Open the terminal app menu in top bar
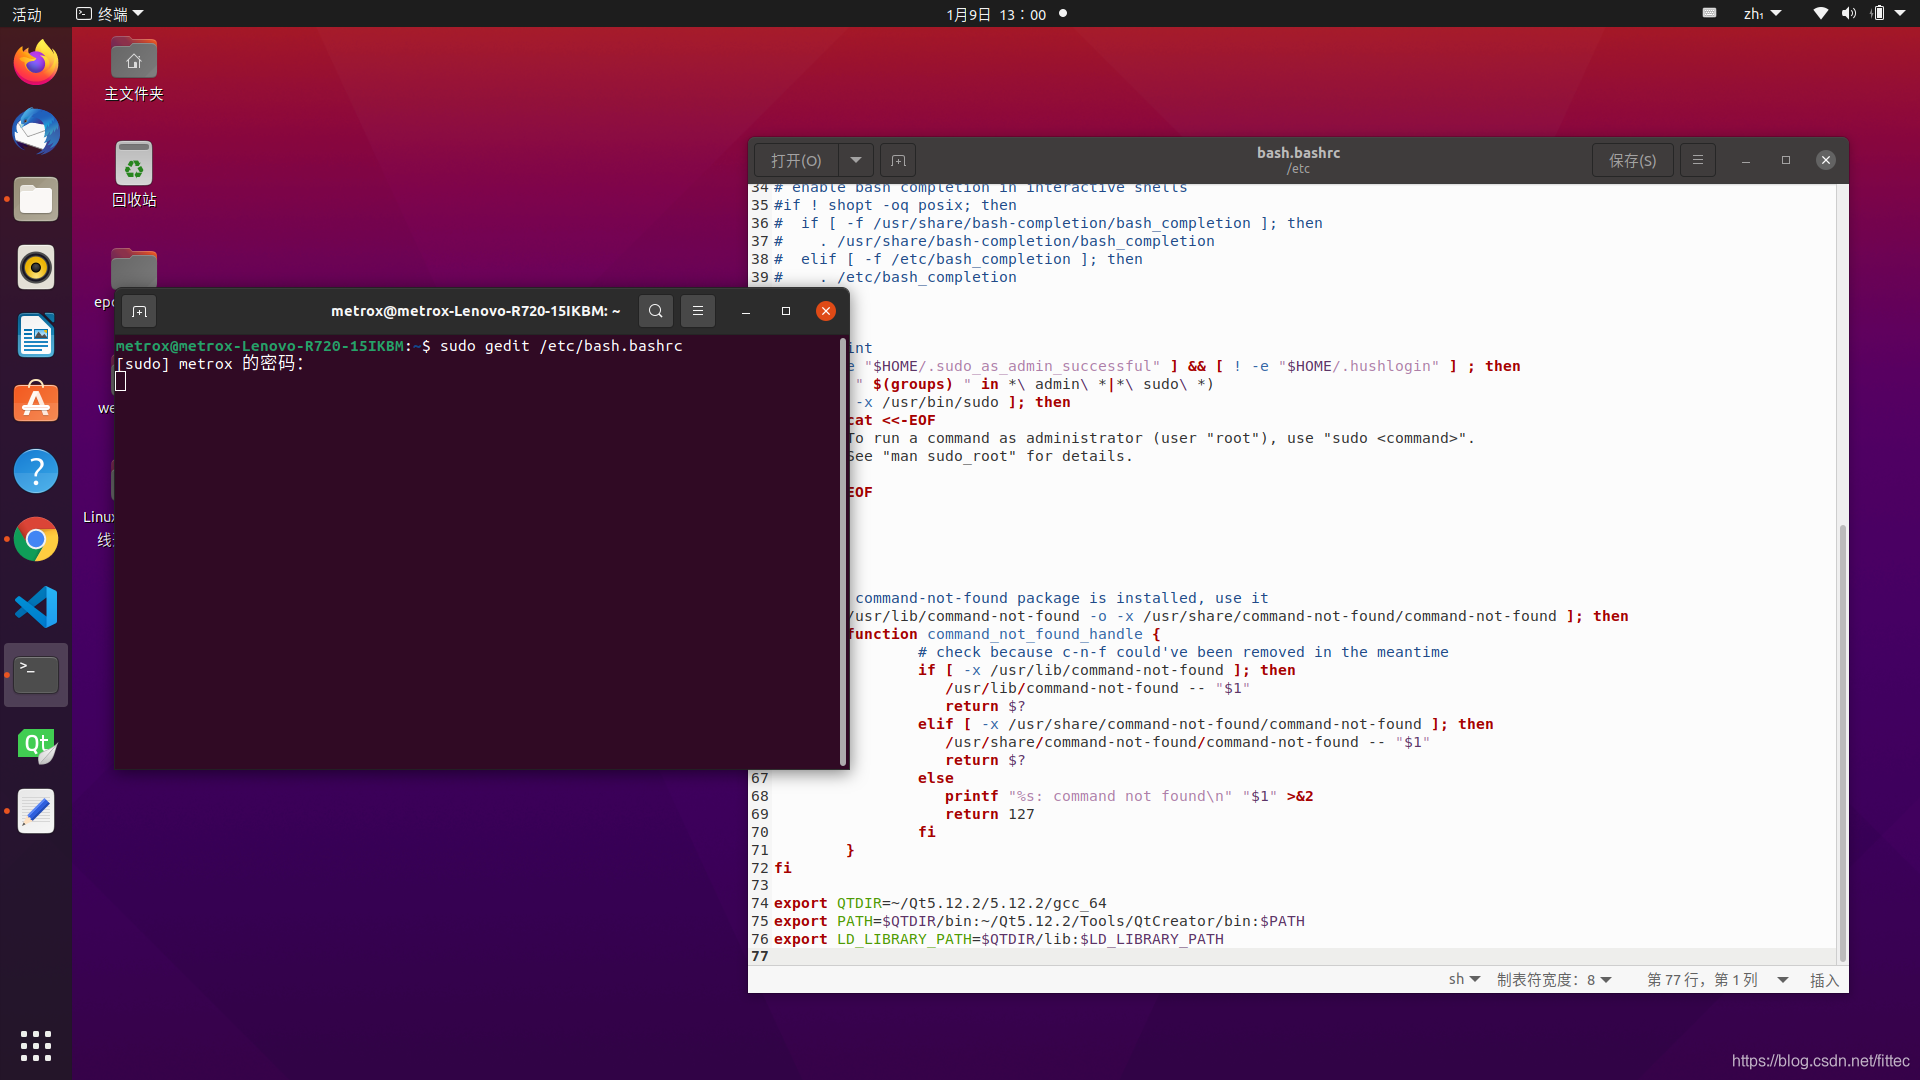The height and width of the screenshot is (1080, 1920). 110,14
